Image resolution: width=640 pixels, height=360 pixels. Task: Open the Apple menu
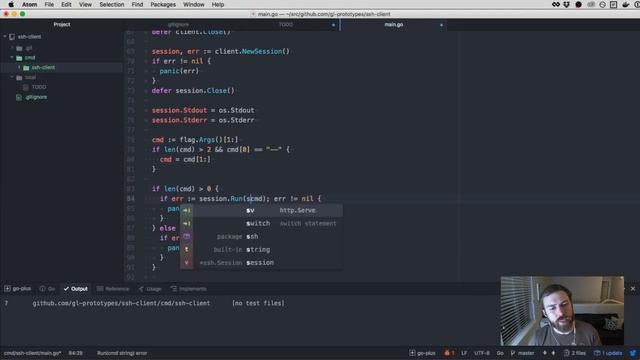pos(11,4)
